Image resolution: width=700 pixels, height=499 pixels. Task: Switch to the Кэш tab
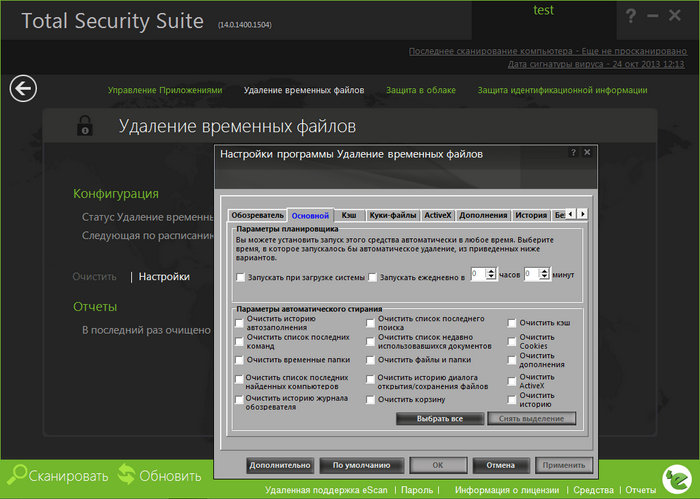[x=349, y=215]
